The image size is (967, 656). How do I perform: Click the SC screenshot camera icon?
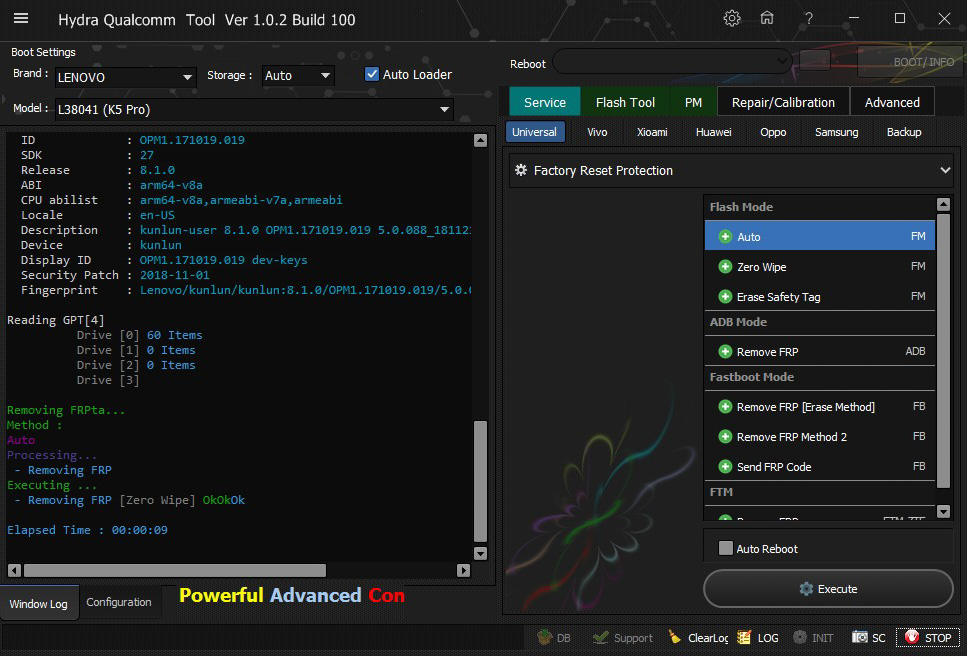(860, 637)
